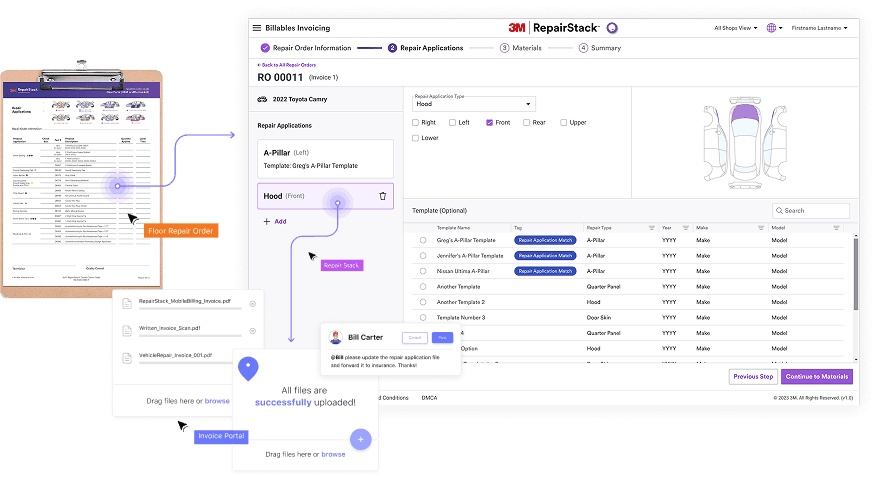
Task: Go to Repair Order Information step
Action: (x=306, y=48)
